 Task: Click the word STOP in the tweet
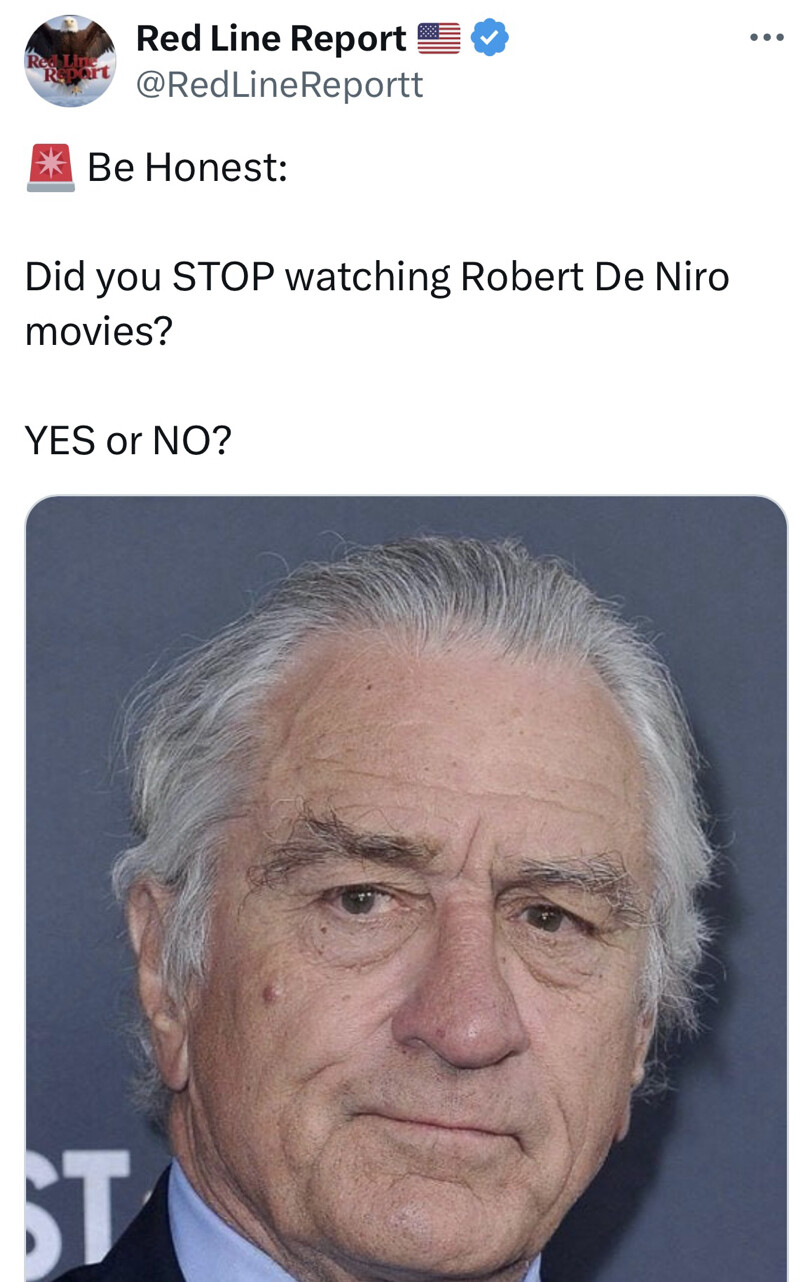(222, 277)
